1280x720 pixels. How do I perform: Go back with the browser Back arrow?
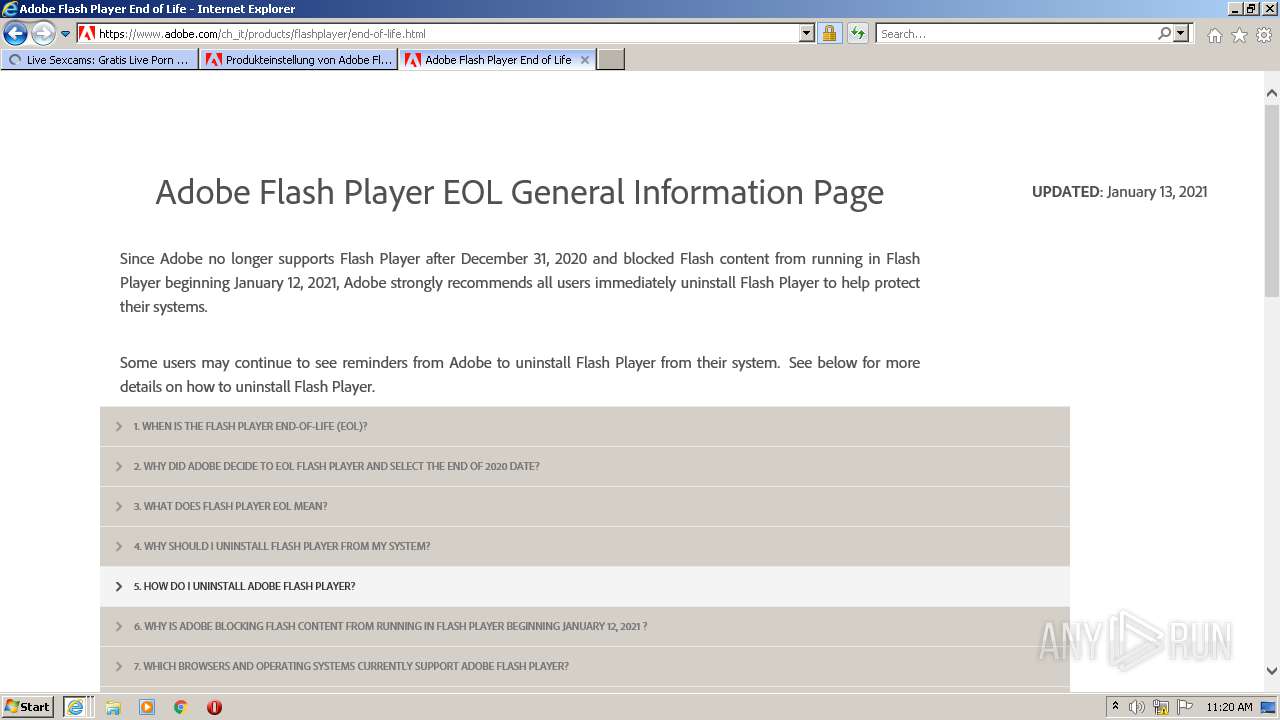pos(15,33)
